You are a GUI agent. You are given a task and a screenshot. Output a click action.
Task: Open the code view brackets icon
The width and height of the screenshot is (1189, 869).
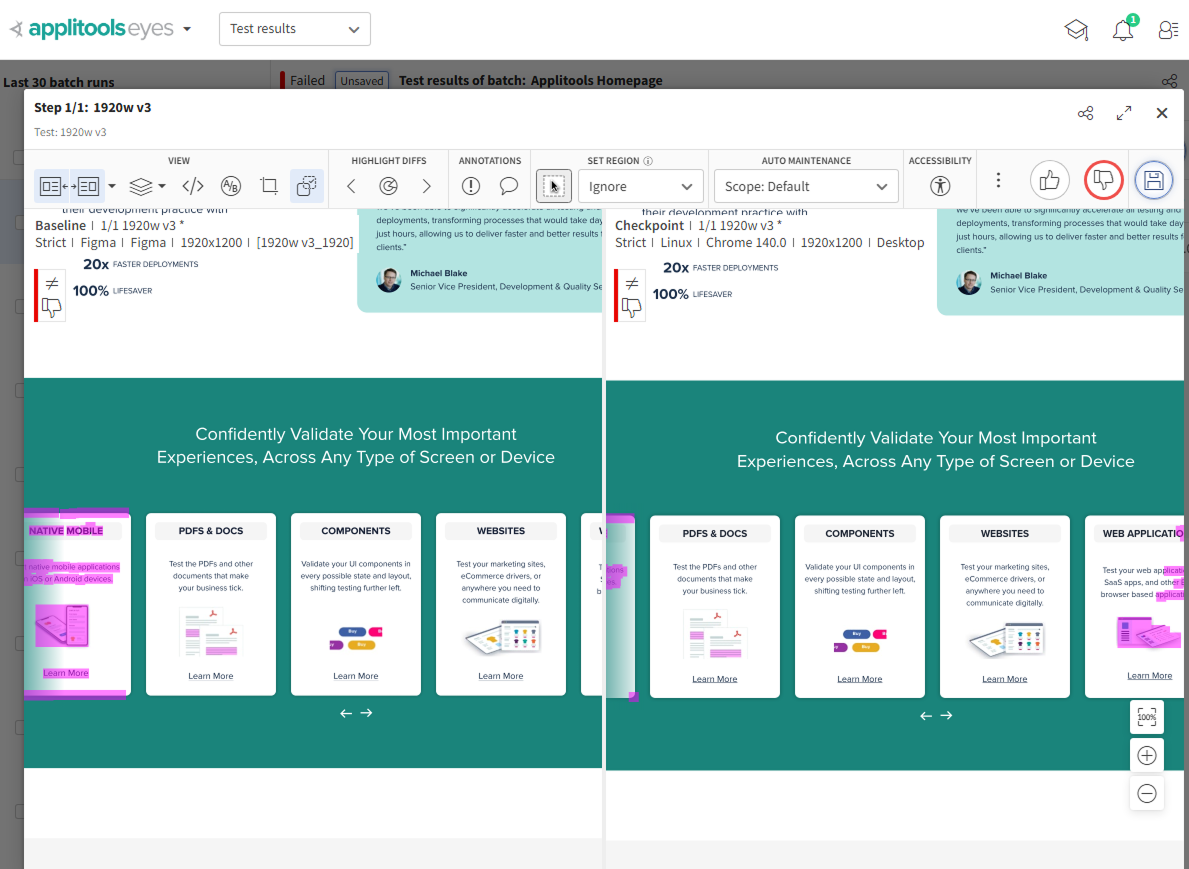pos(193,186)
